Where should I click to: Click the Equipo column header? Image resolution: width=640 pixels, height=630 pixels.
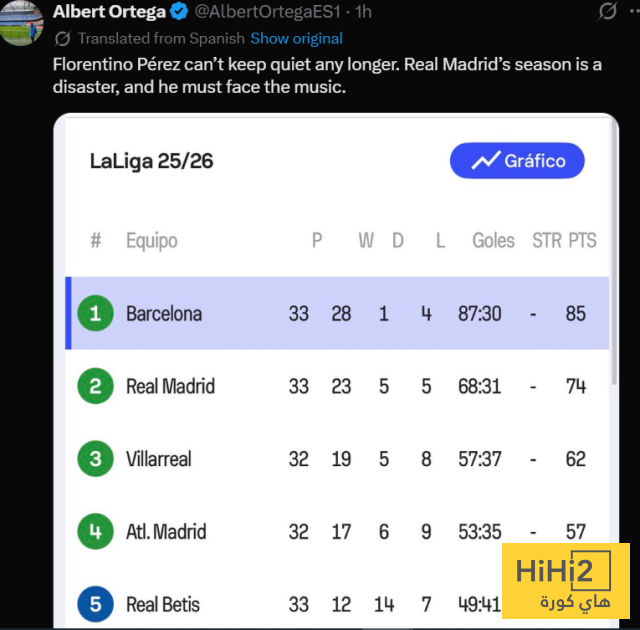[151, 240]
